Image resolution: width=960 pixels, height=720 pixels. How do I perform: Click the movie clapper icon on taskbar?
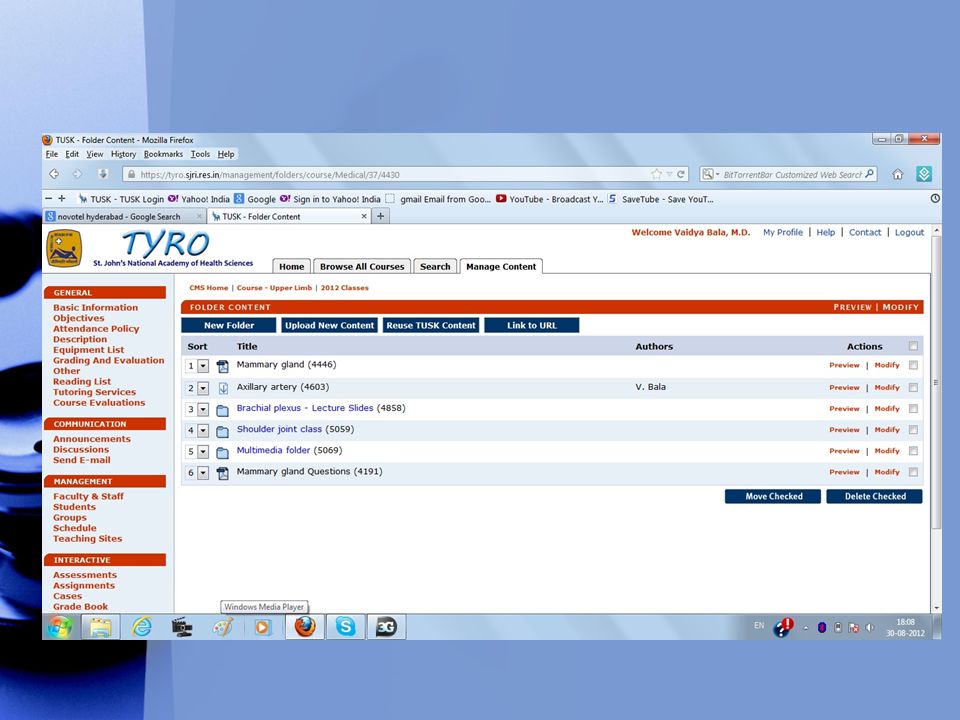182,627
